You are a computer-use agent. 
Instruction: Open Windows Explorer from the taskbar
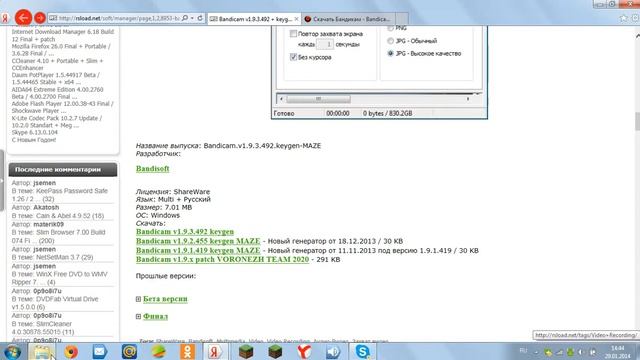pyautogui.click(x=42, y=352)
